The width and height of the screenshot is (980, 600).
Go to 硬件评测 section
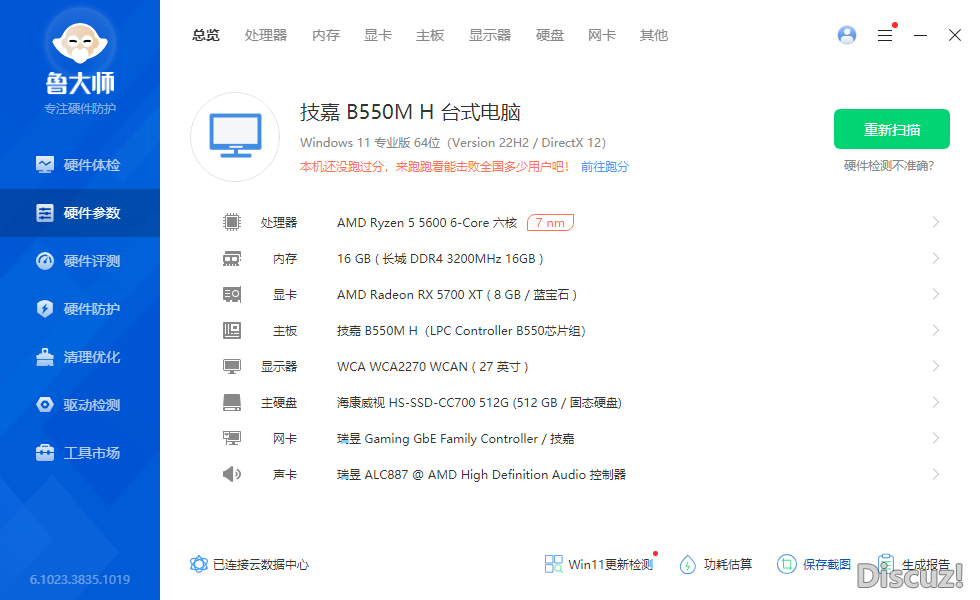[80, 261]
